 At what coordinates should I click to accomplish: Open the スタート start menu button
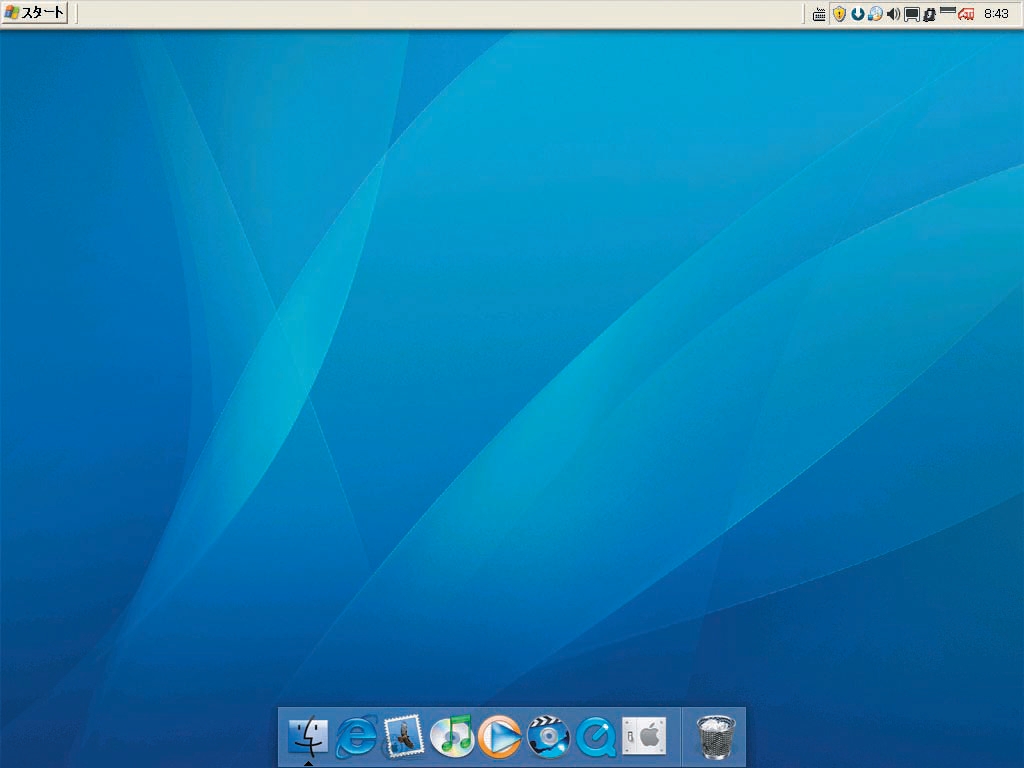pyautogui.click(x=35, y=12)
